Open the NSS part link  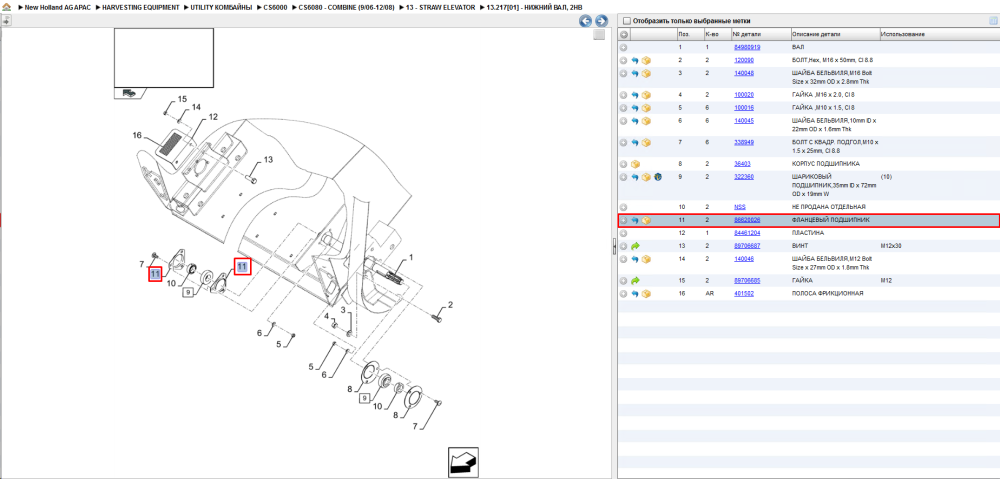click(x=740, y=207)
